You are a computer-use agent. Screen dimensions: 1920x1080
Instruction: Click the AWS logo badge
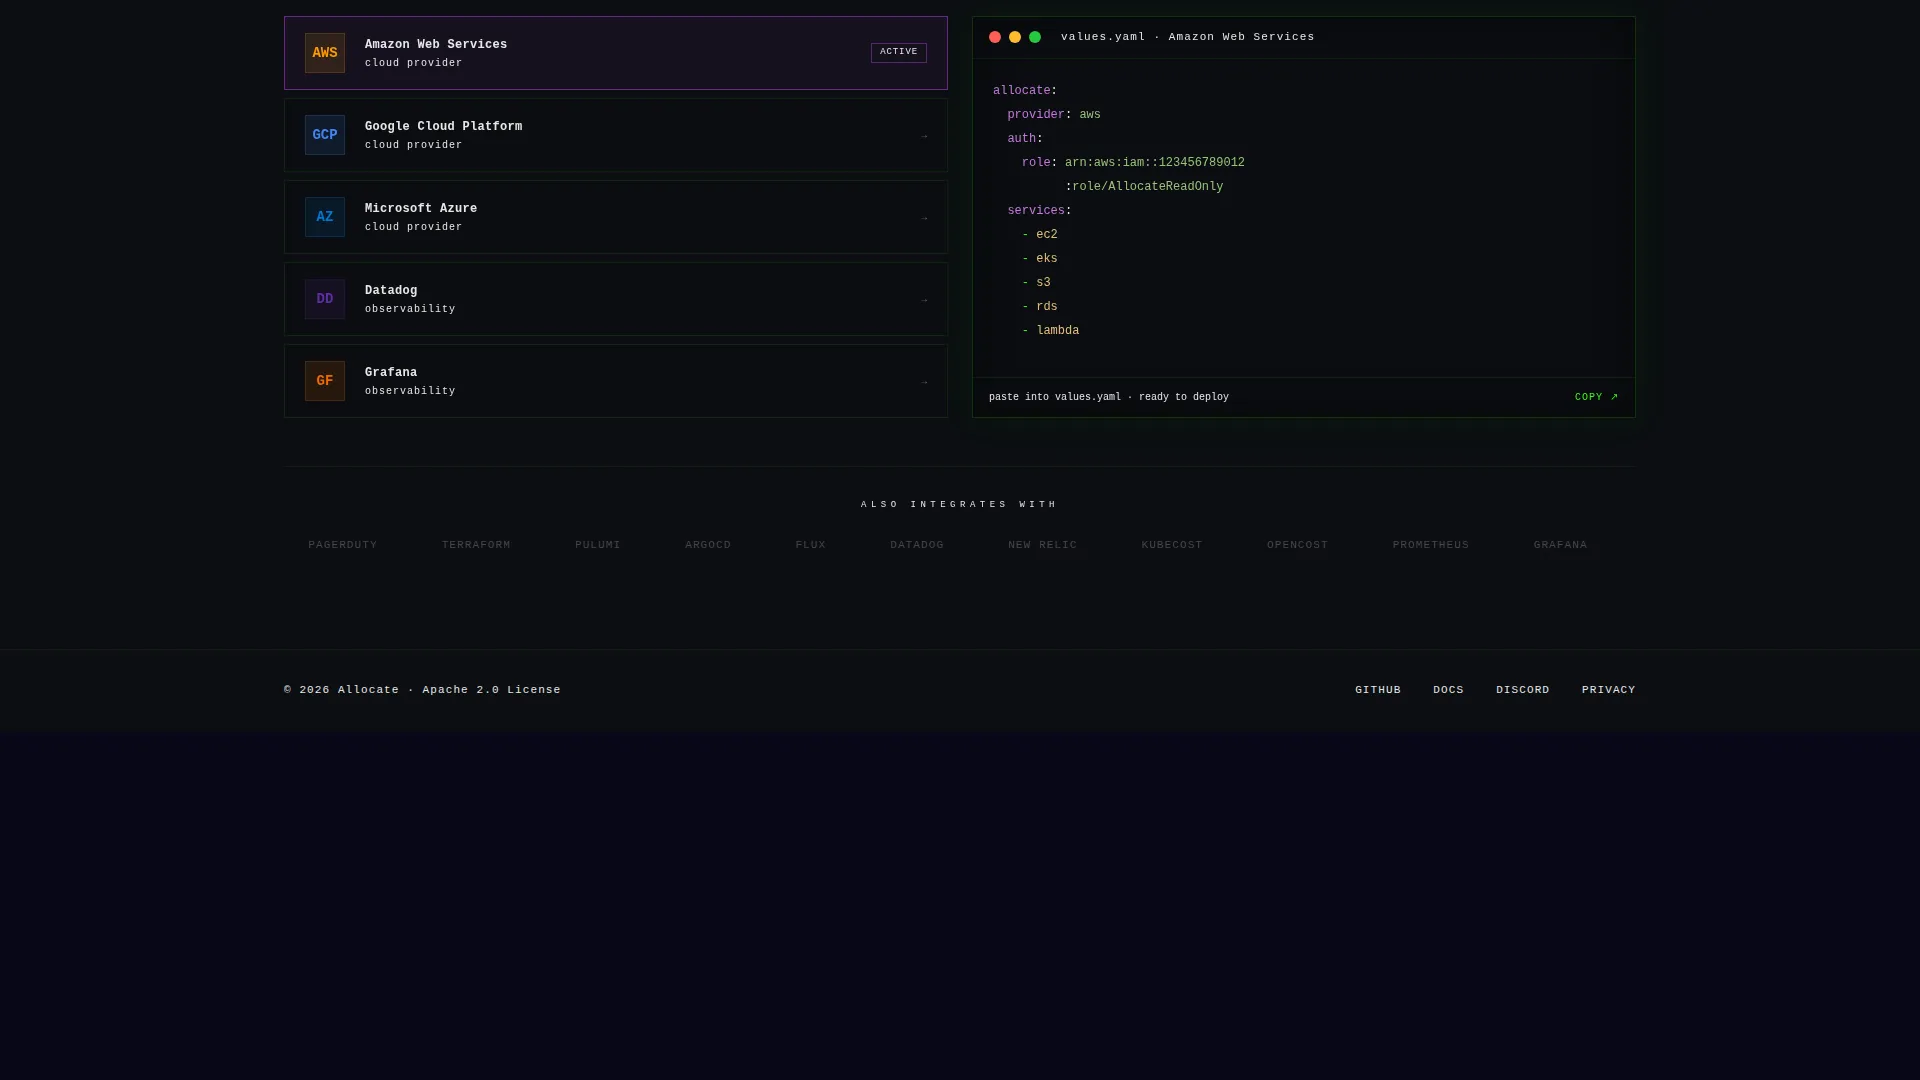pos(325,53)
